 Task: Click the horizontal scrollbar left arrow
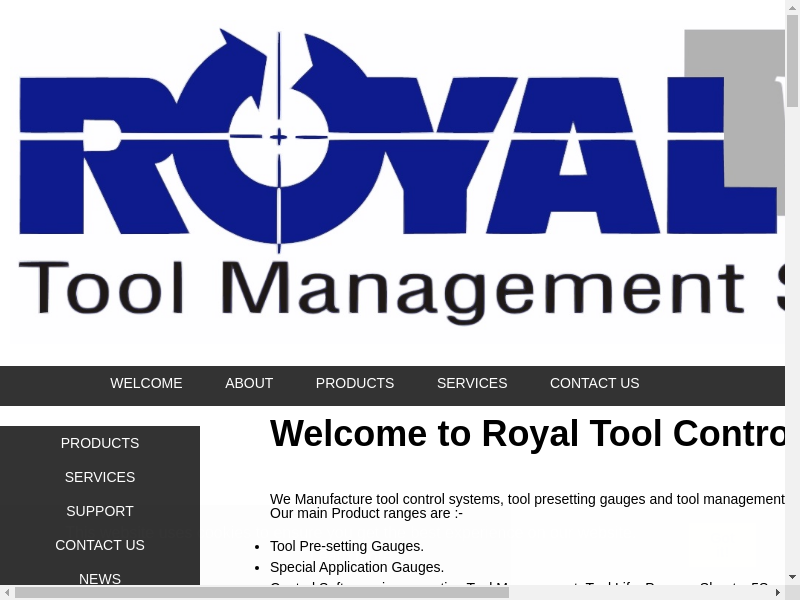[x=7, y=592]
